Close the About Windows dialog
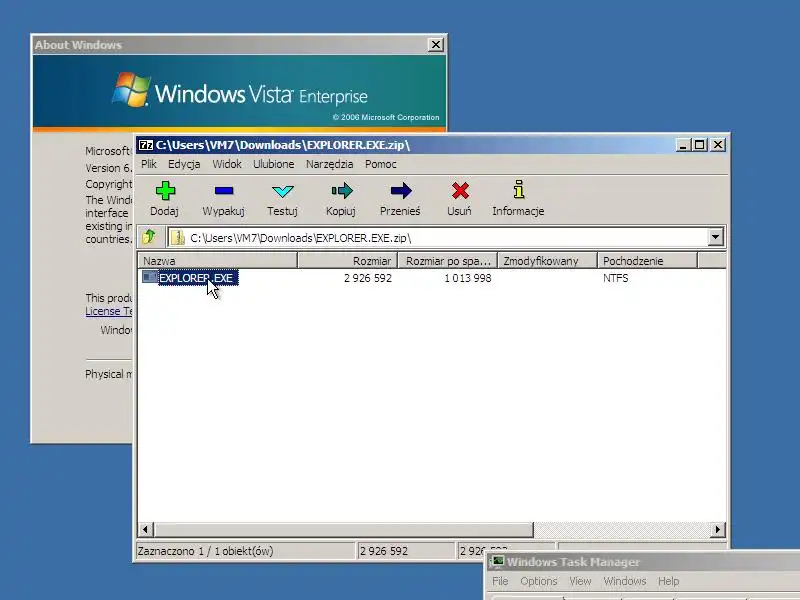This screenshot has width=800, height=600. pos(435,45)
